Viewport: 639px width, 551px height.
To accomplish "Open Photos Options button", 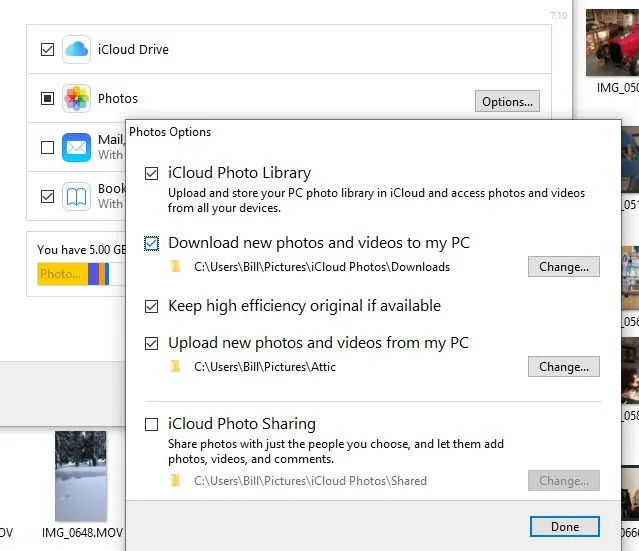I will (507, 101).
